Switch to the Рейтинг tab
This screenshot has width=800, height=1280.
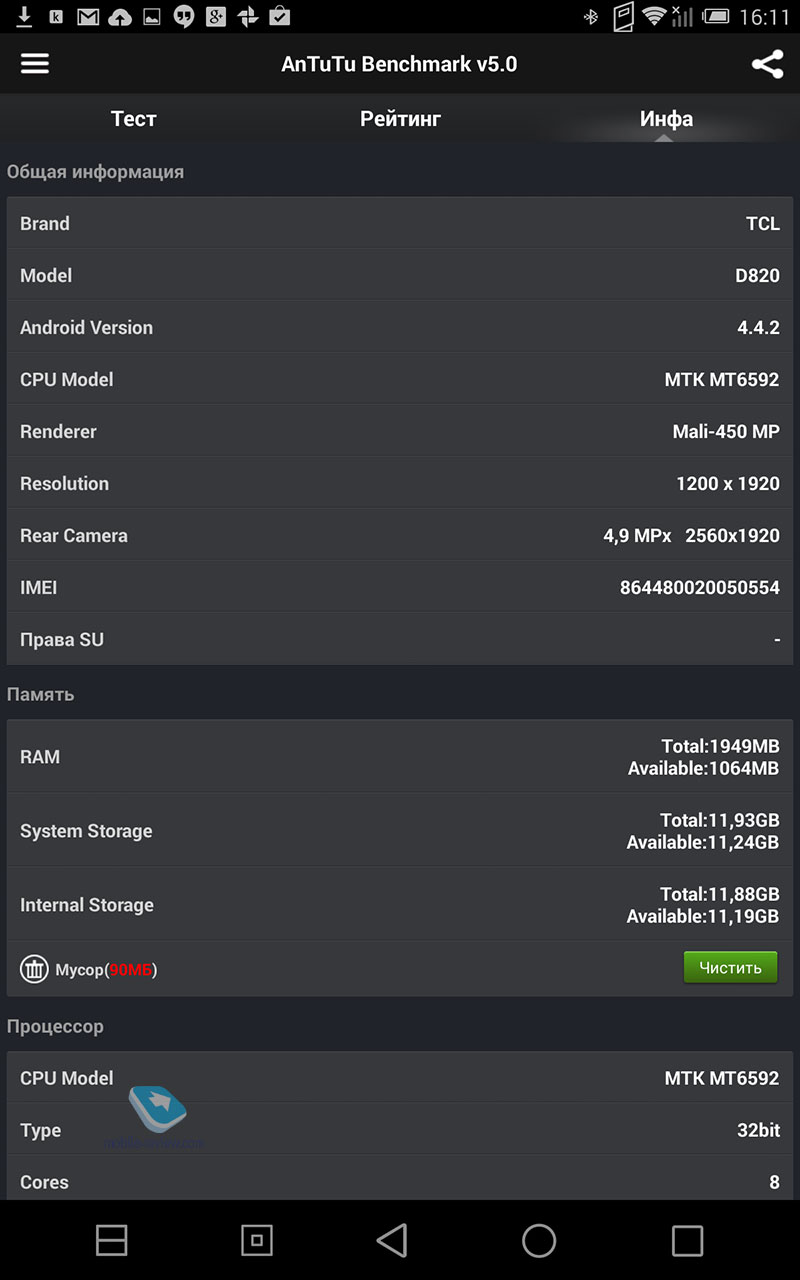click(x=400, y=119)
